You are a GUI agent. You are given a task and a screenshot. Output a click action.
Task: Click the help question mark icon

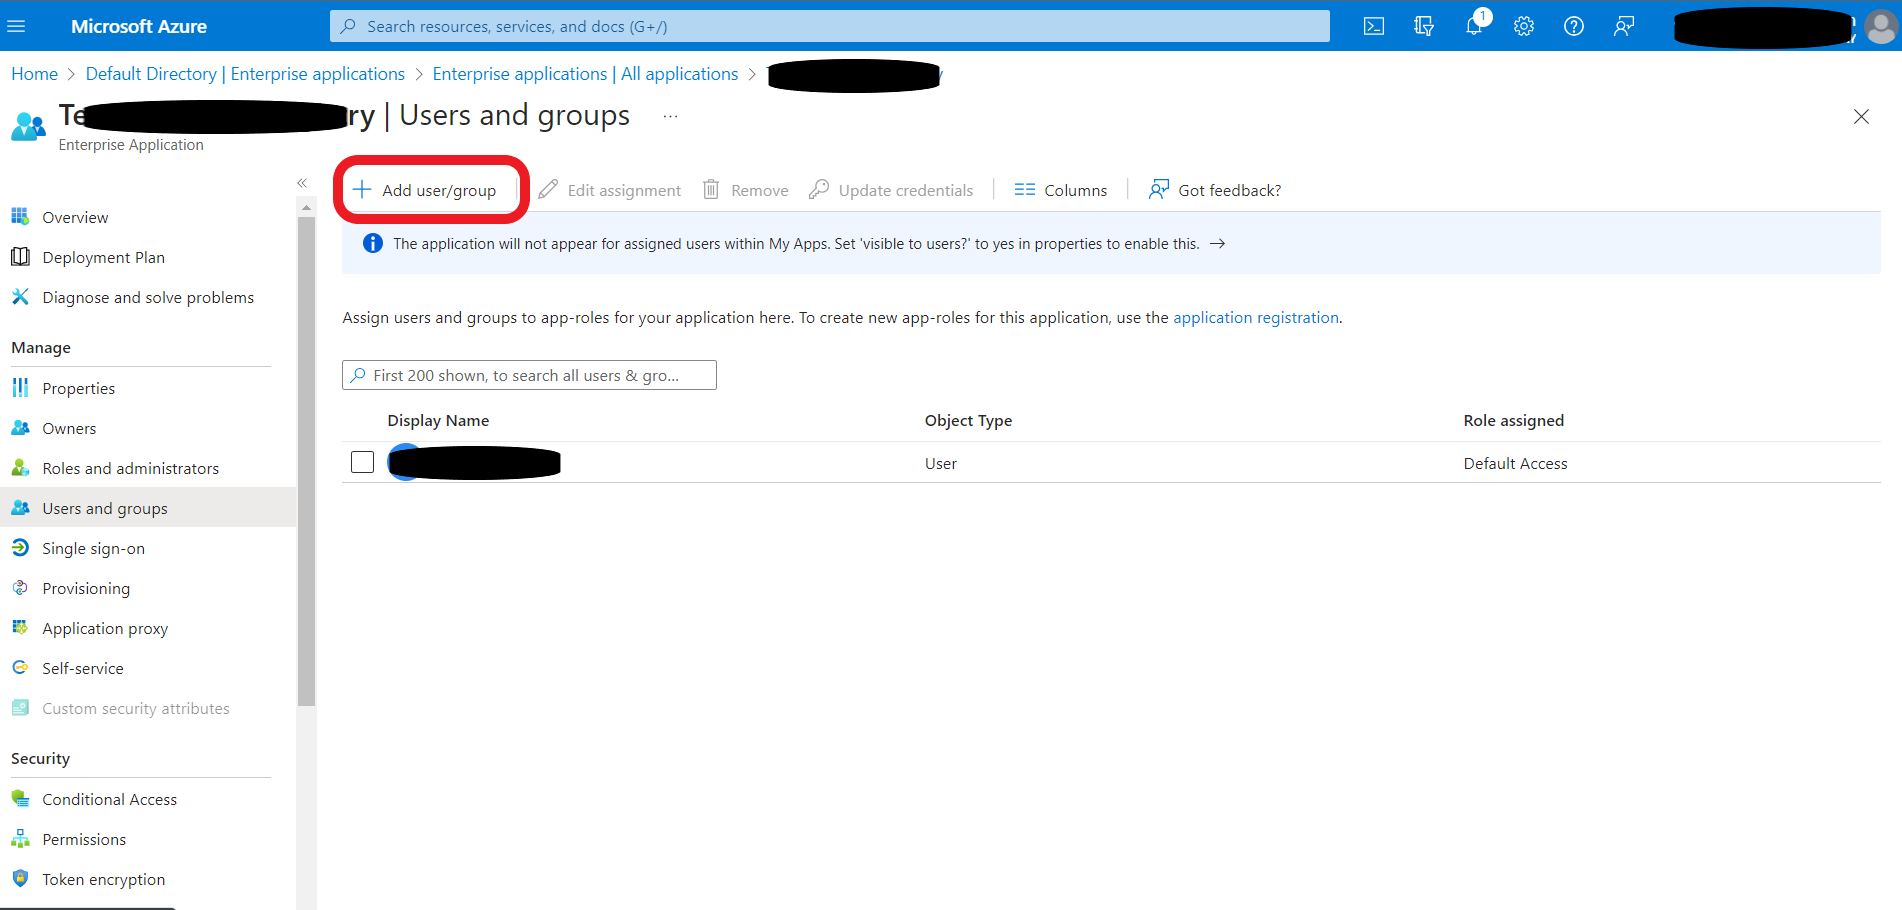coord(1573,26)
